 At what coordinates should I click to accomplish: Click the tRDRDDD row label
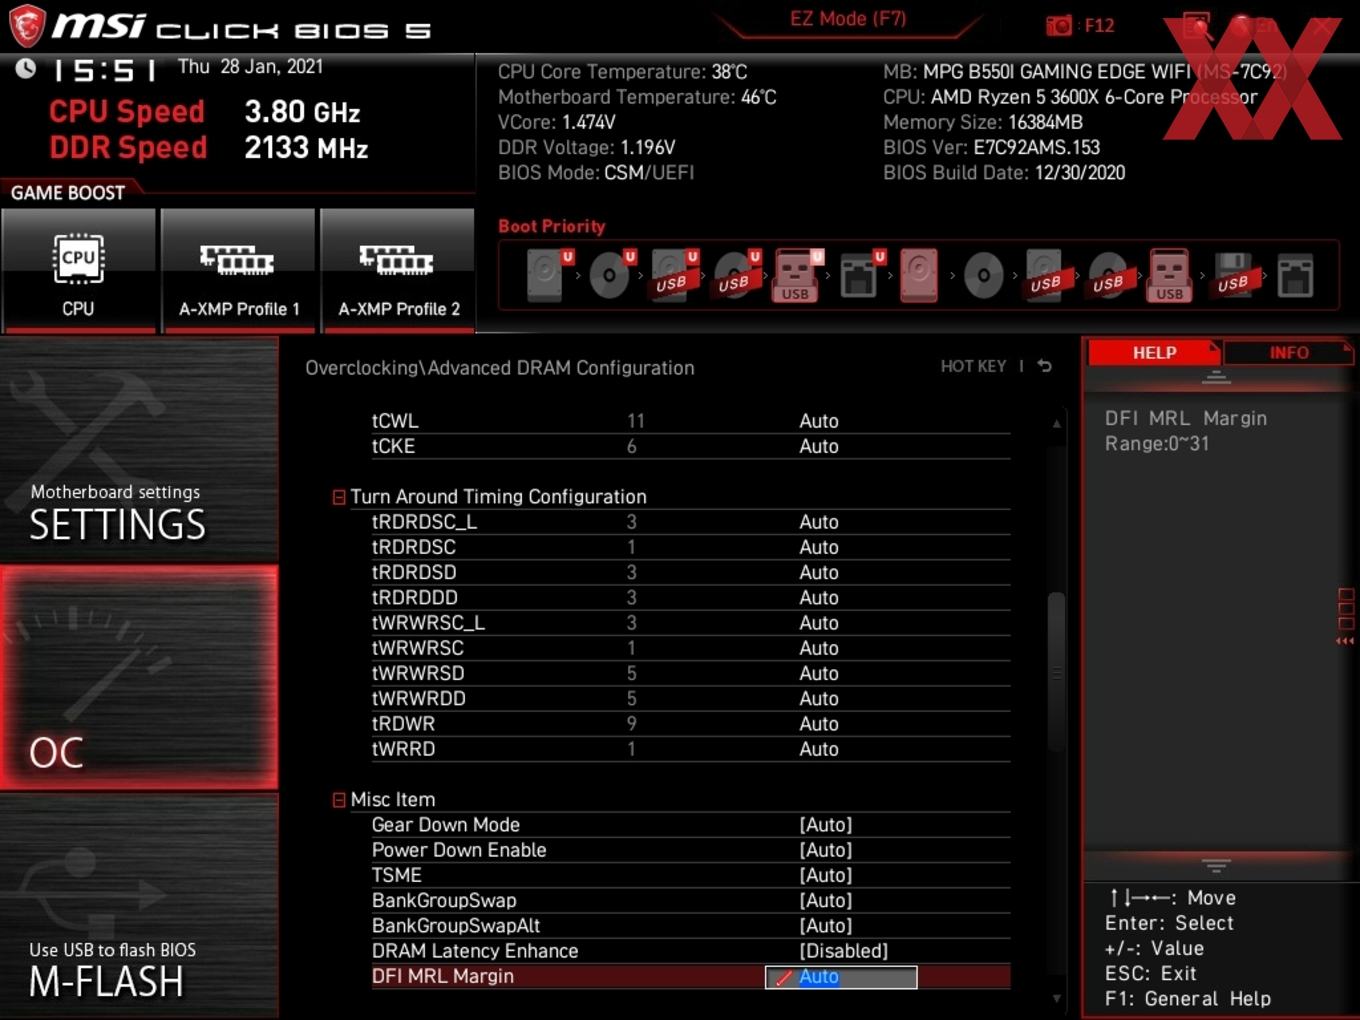point(415,598)
